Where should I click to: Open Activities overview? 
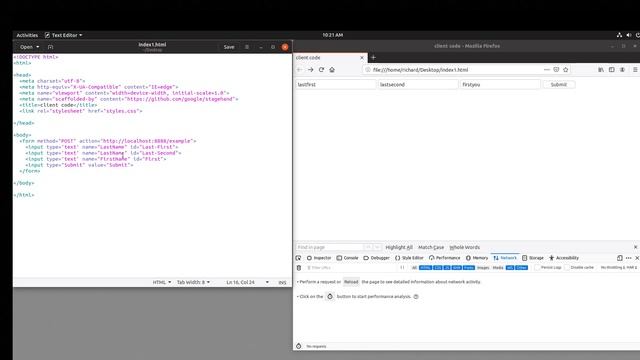point(27,35)
